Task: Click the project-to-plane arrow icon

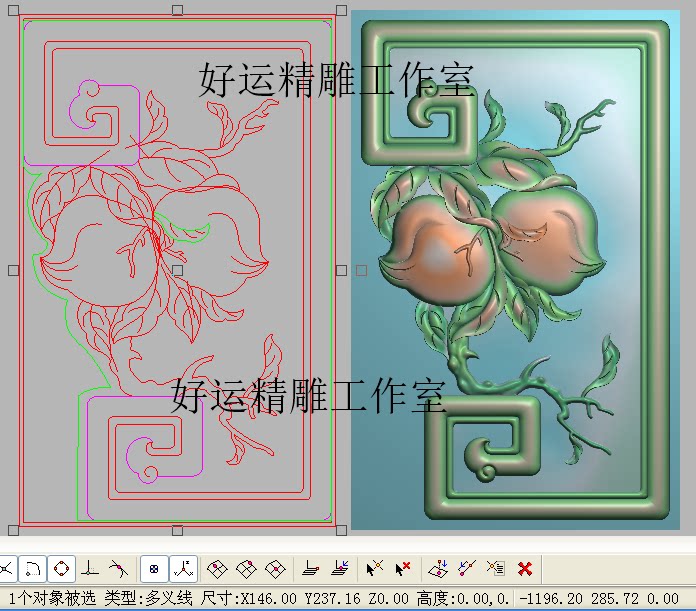Action: coord(438,569)
